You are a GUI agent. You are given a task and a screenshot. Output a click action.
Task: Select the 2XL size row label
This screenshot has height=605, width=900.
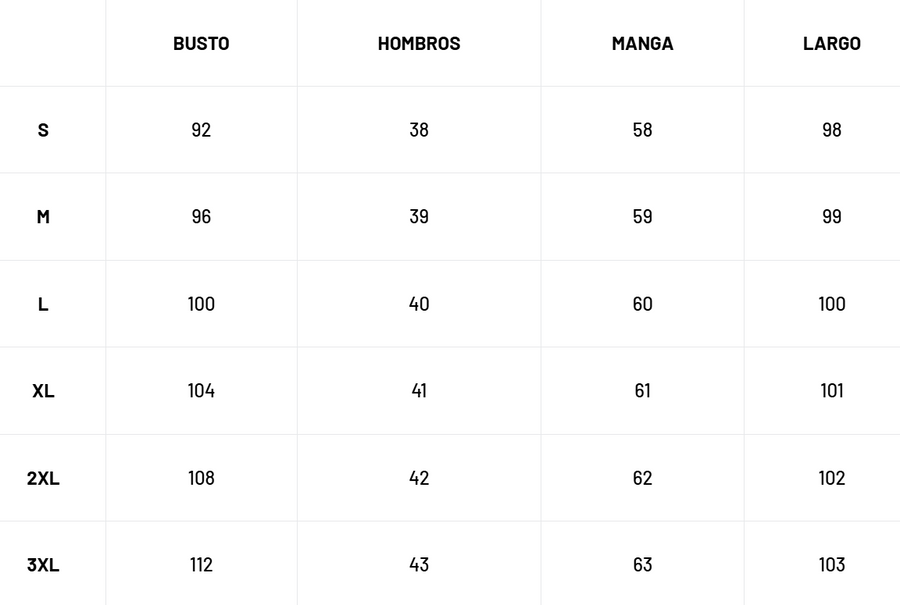(43, 478)
